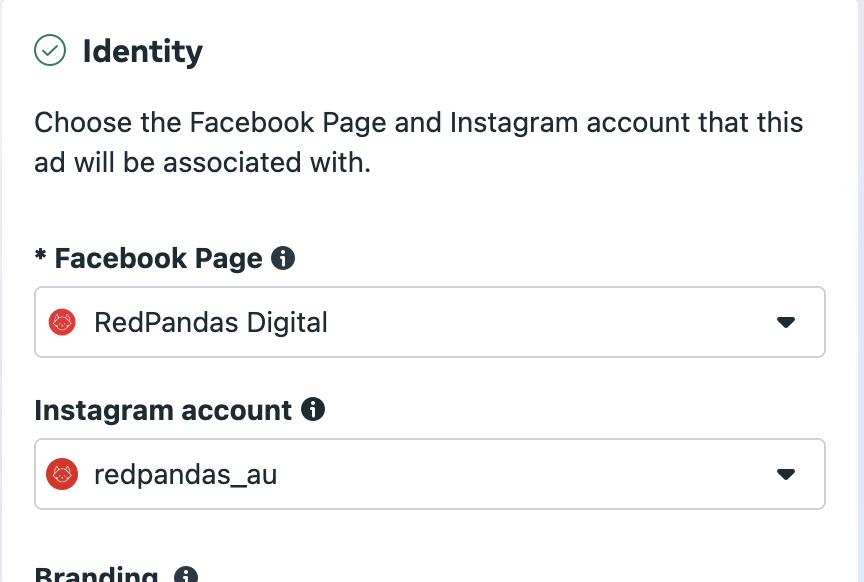864x582 pixels.
Task: Expand the Instagram account dropdown arrow
Action: tap(786, 474)
